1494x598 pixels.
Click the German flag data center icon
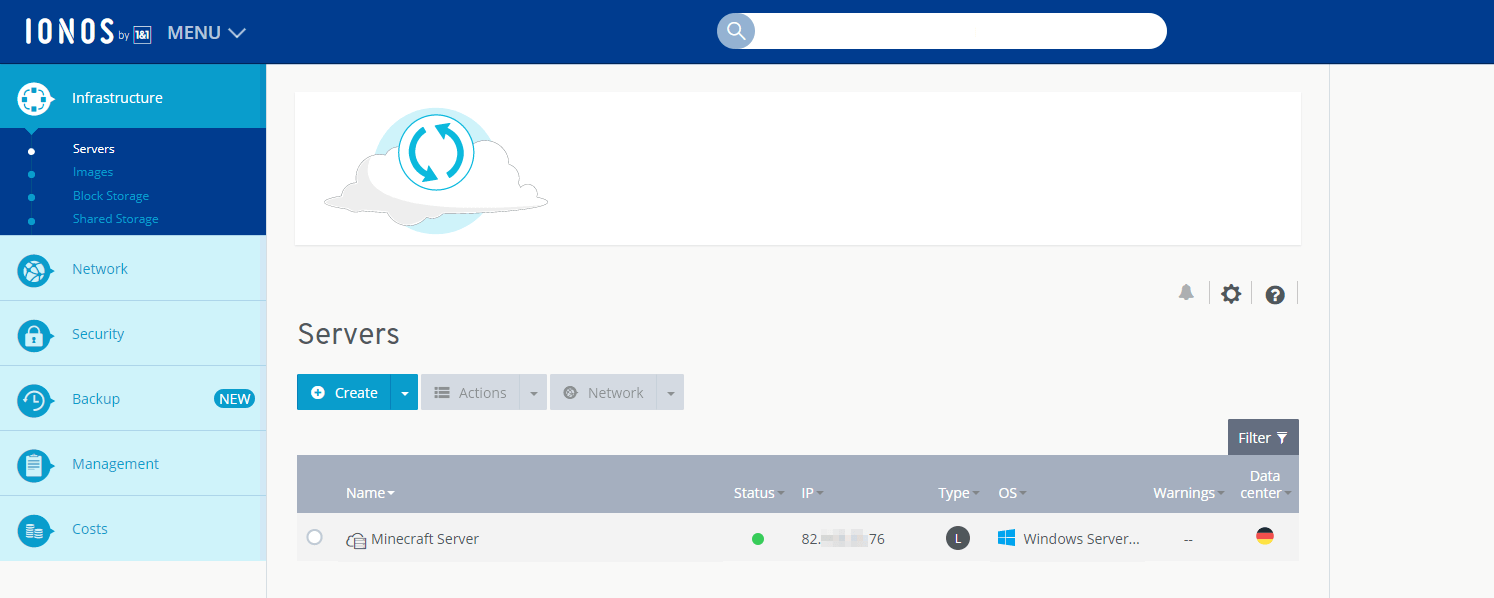click(1265, 536)
